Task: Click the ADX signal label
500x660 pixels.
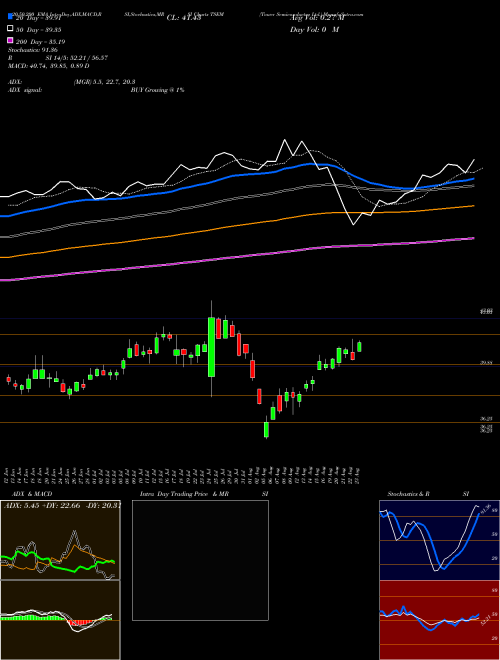Action: 25,90
